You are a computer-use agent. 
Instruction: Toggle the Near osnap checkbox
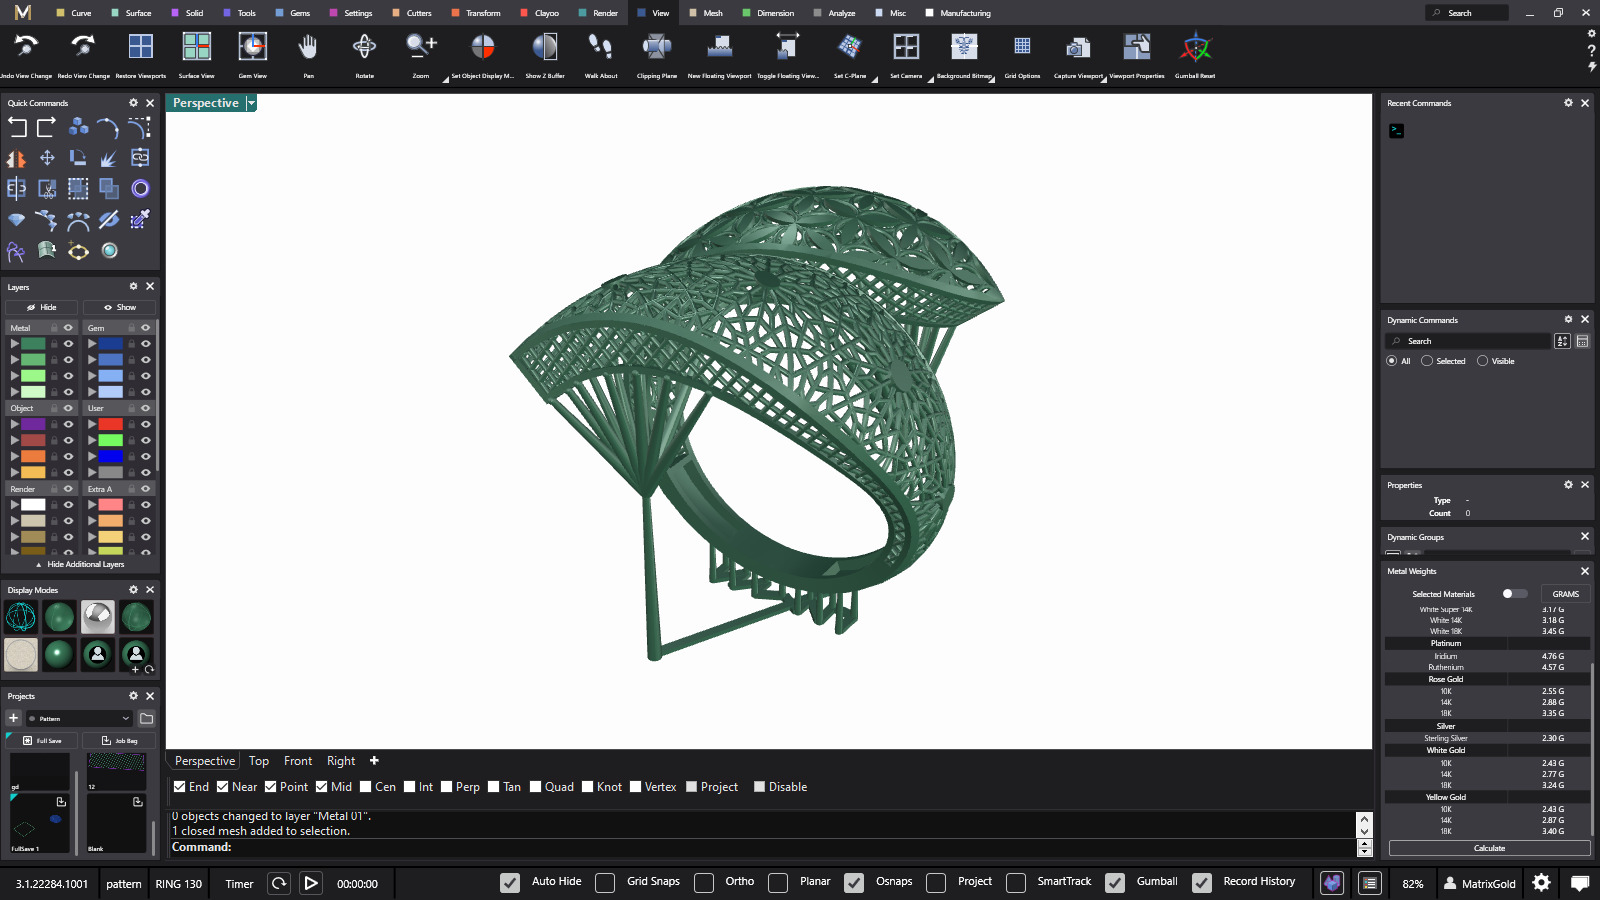click(x=223, y=787)
